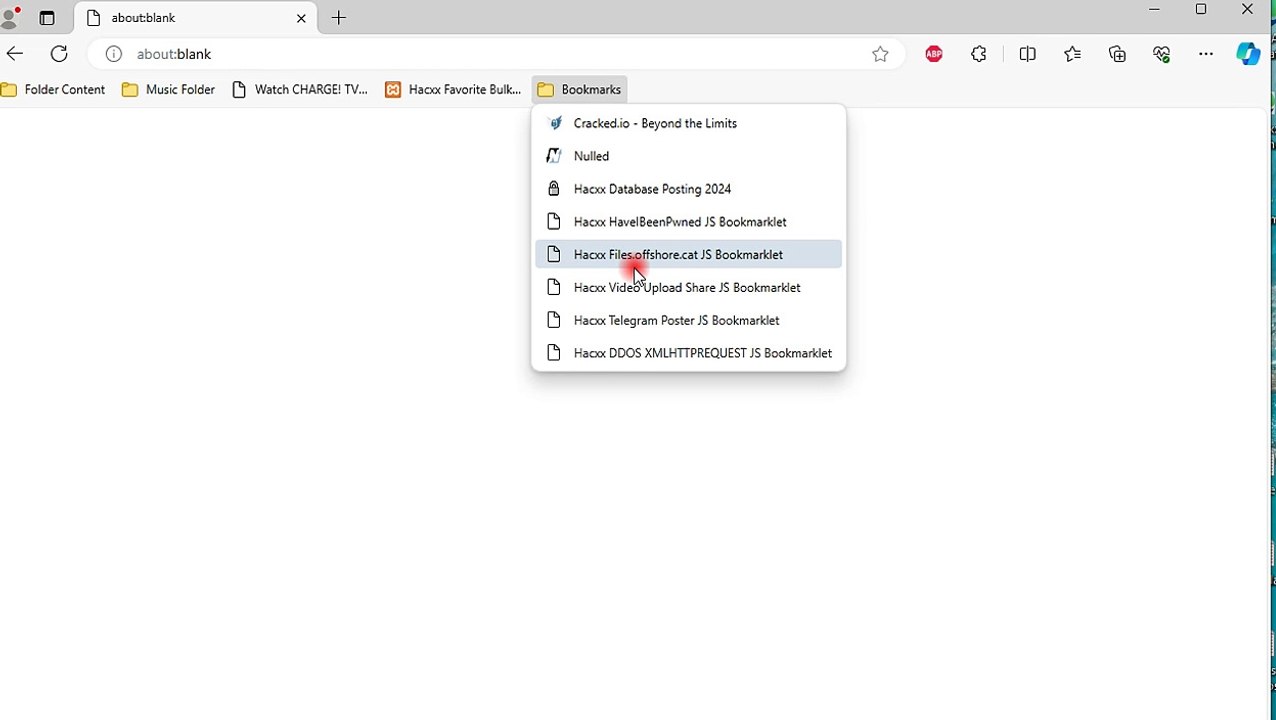1276x720 pixels.
Task: Open Cracked.io - Beyond the Limits entry
Action: pyautogui.click(x=689, y=123)
